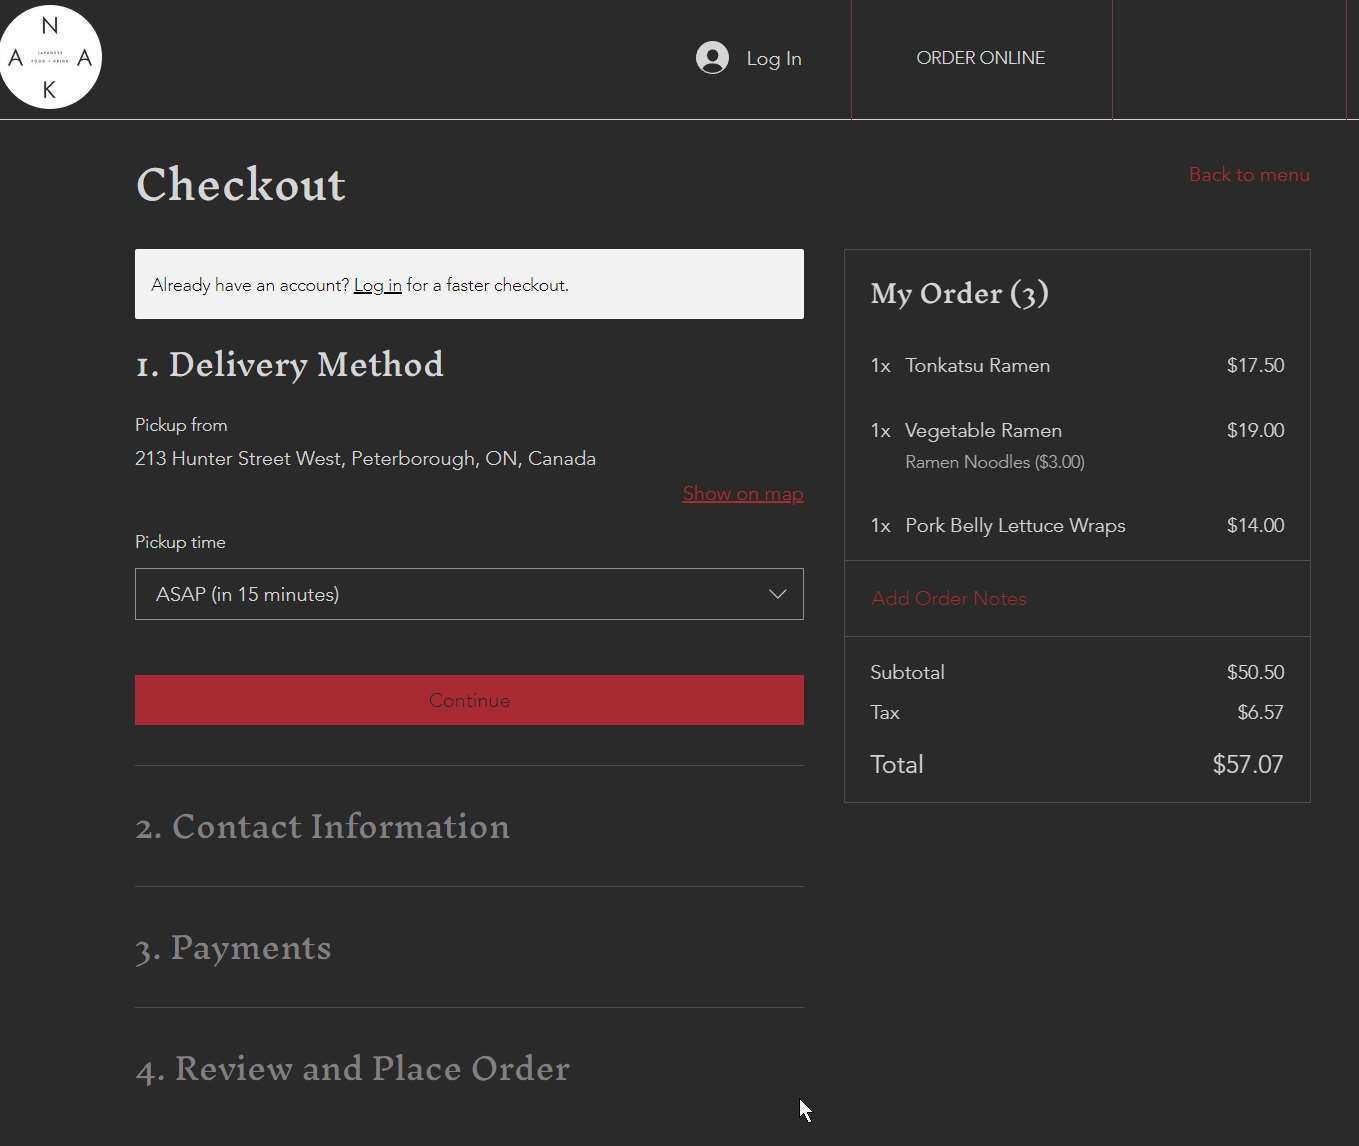Viewport: 1359px width, 1146px height.
Task: Select the Tonkatsu Ramen order item
Action: tap(977, 366)
